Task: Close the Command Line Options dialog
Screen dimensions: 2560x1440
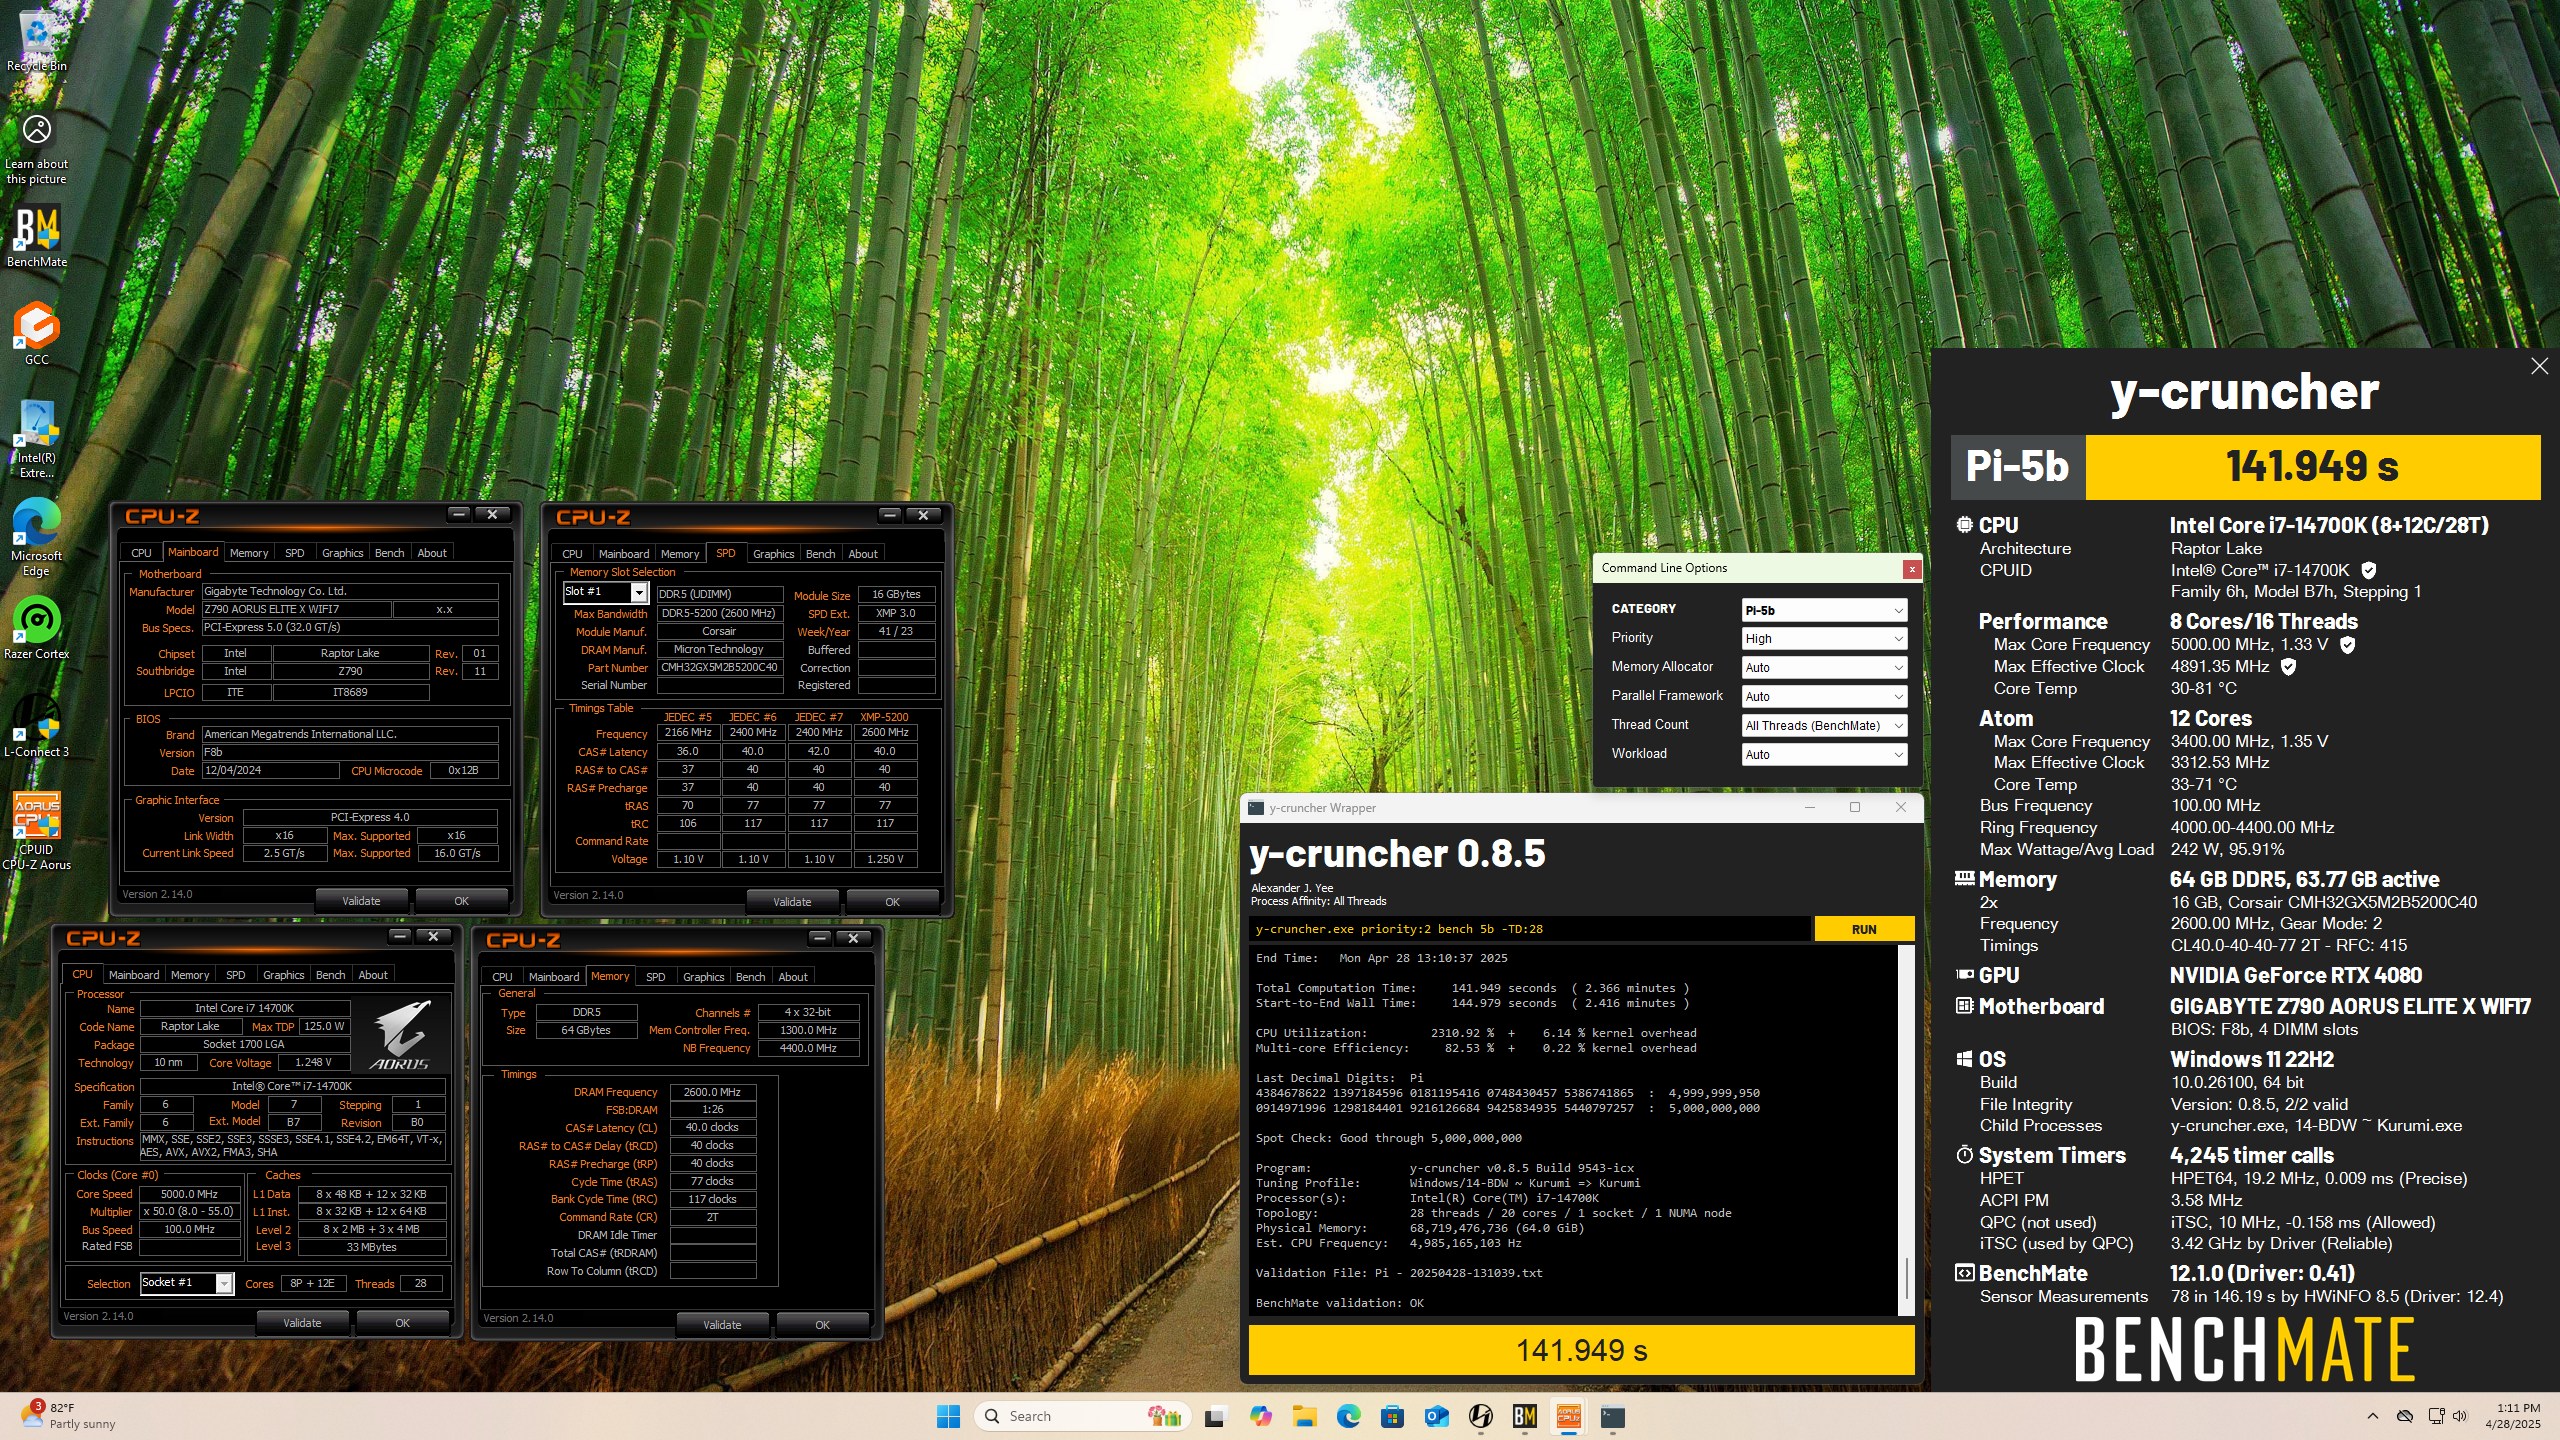Action: [1911, 569]
